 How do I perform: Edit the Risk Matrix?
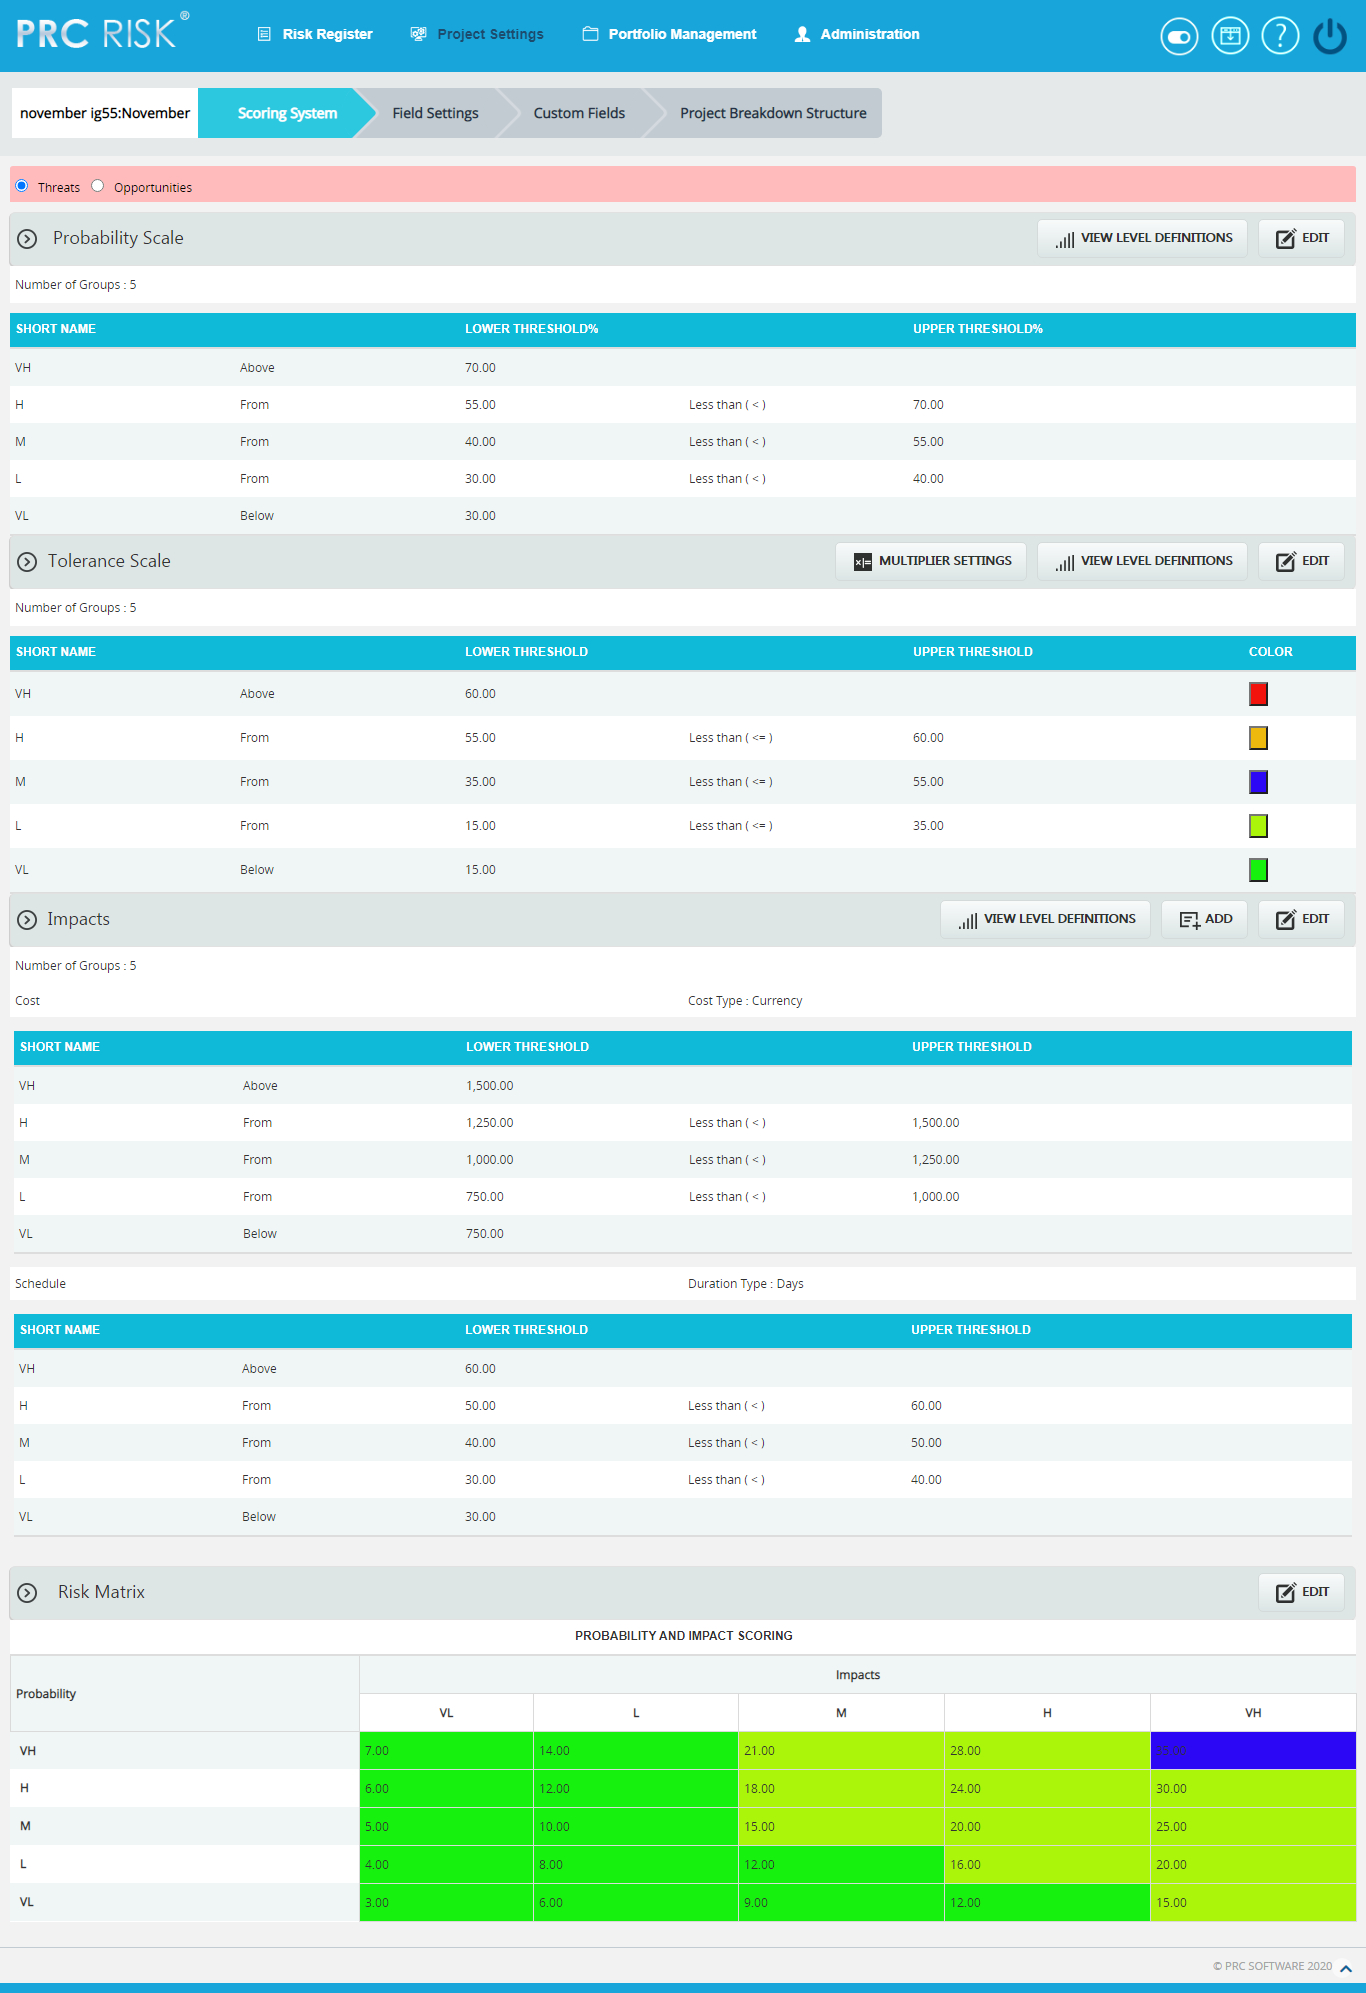[1301, 1592]
